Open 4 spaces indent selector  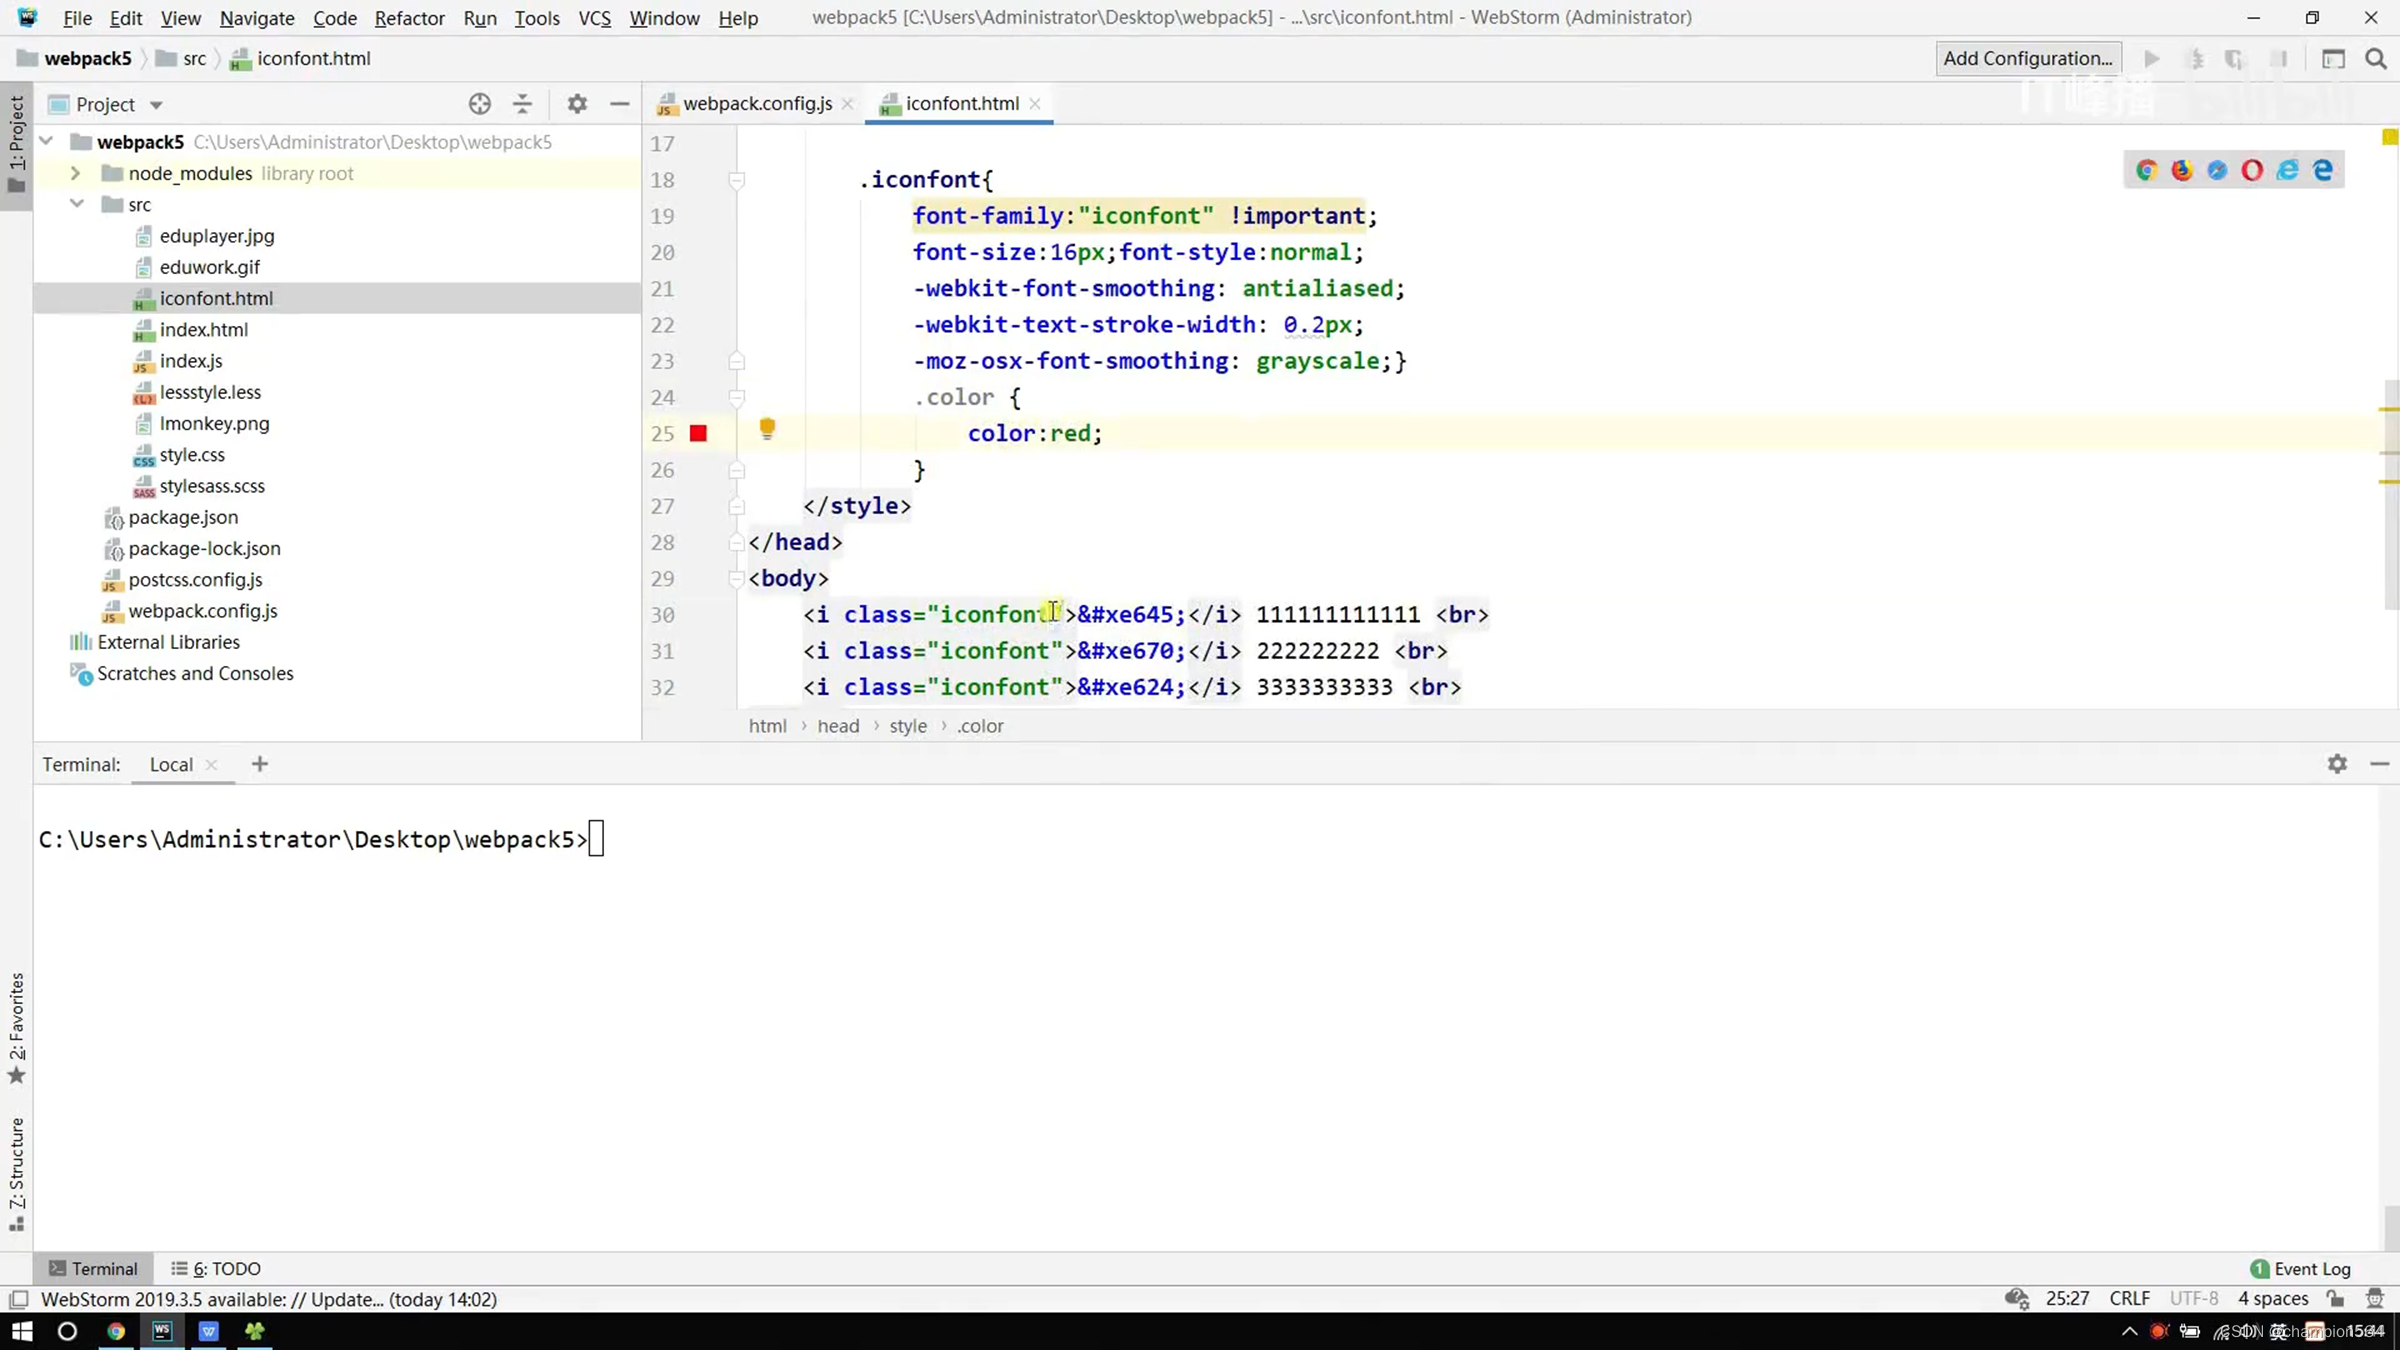pos(2272,1299)
